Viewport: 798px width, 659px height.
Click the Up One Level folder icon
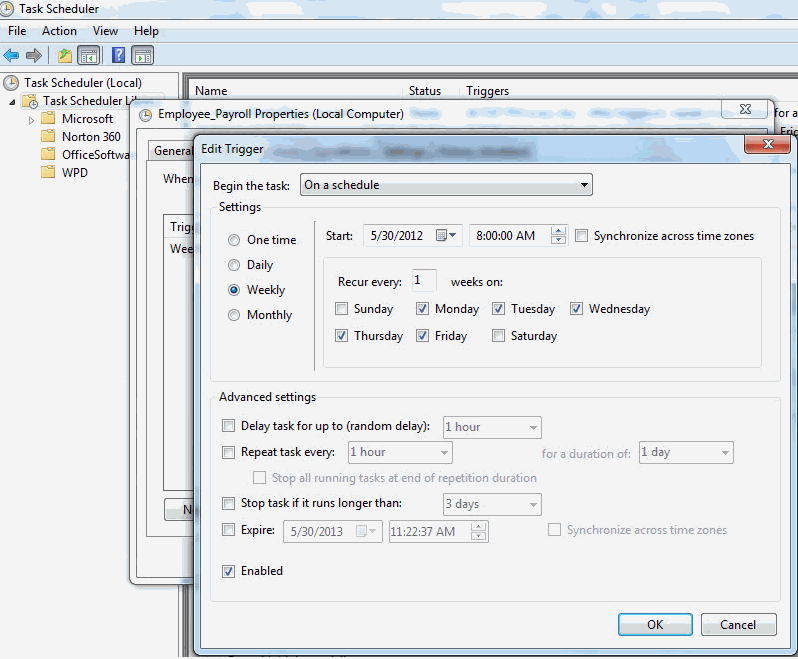click(65, 55)
